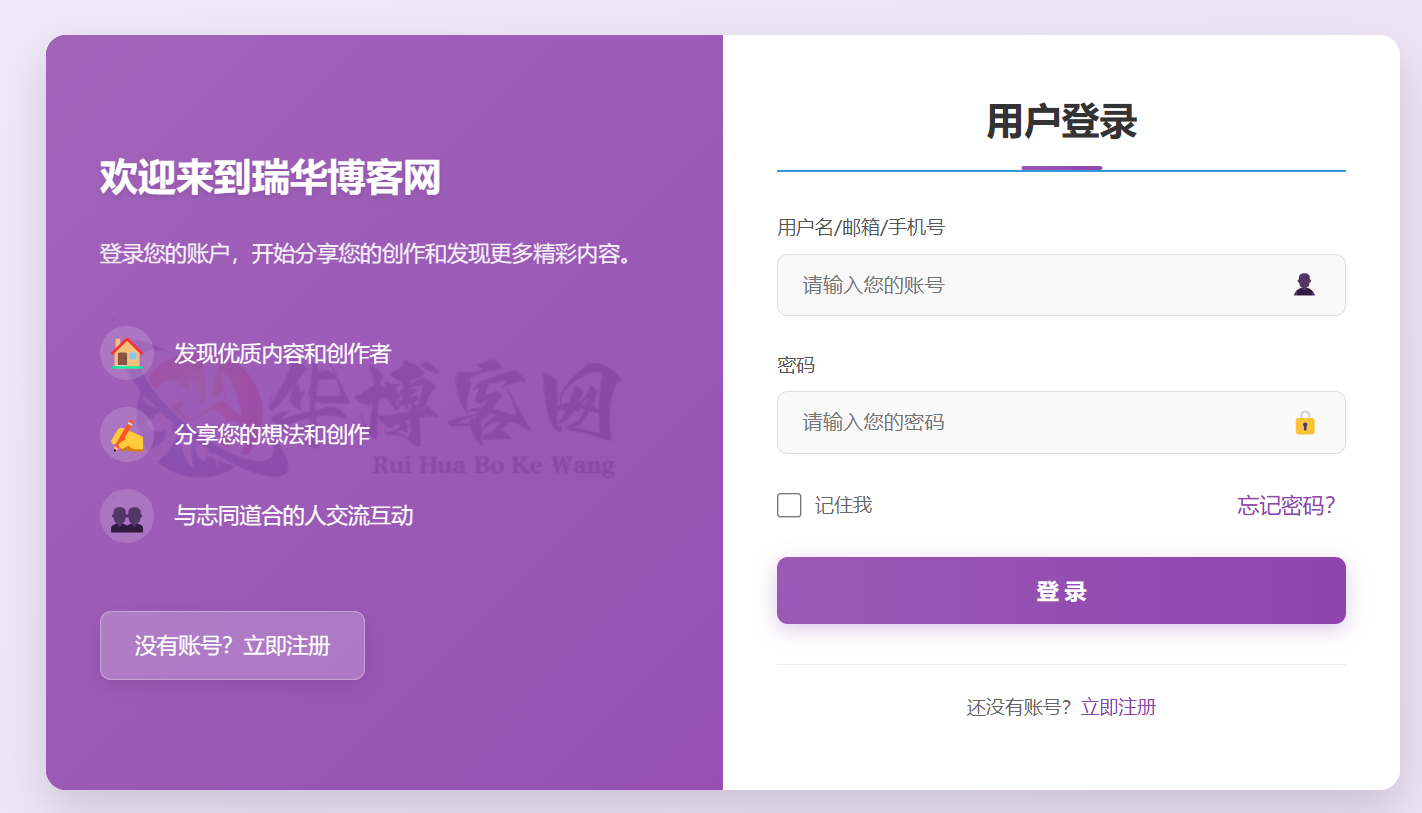
Task: Focus the 请输入您的密码 input field
Action: [x=1030, y=423]
